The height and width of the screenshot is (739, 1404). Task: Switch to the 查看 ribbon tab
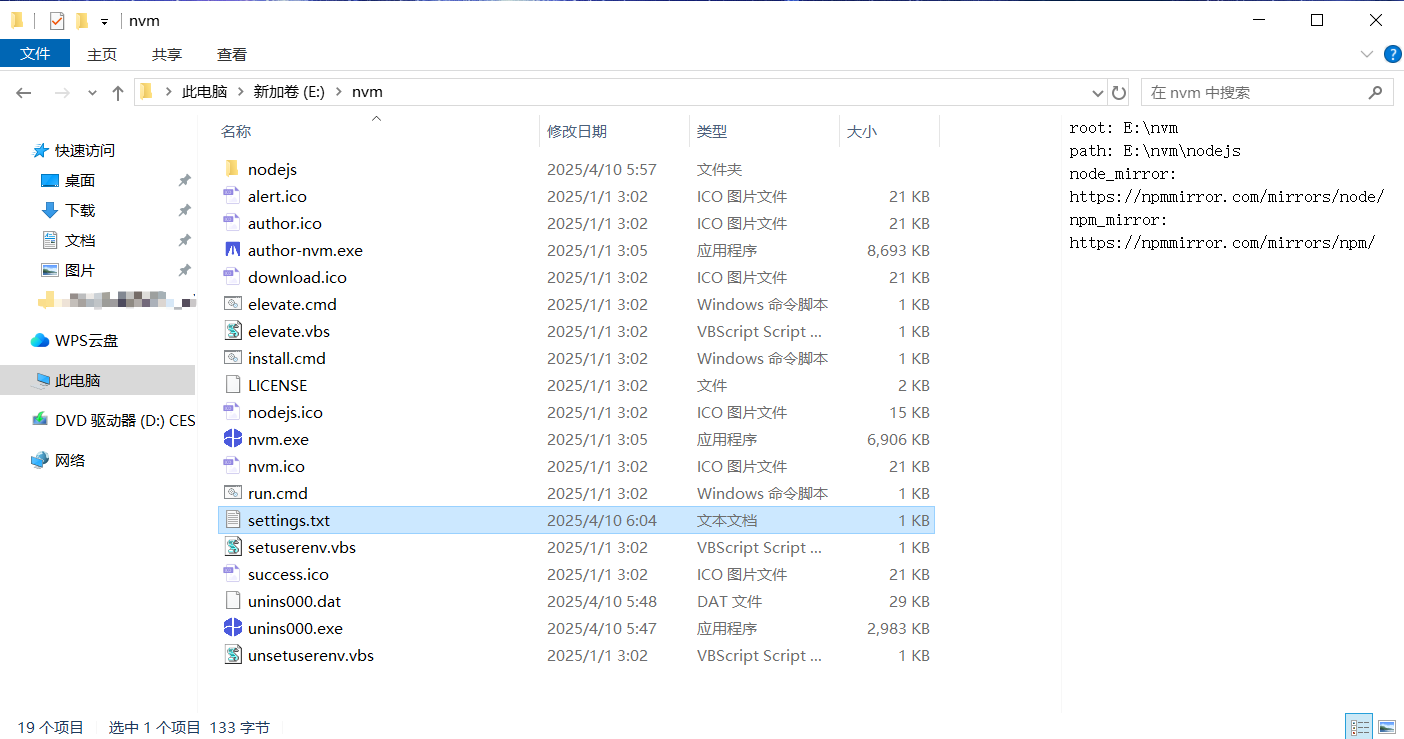231,54
